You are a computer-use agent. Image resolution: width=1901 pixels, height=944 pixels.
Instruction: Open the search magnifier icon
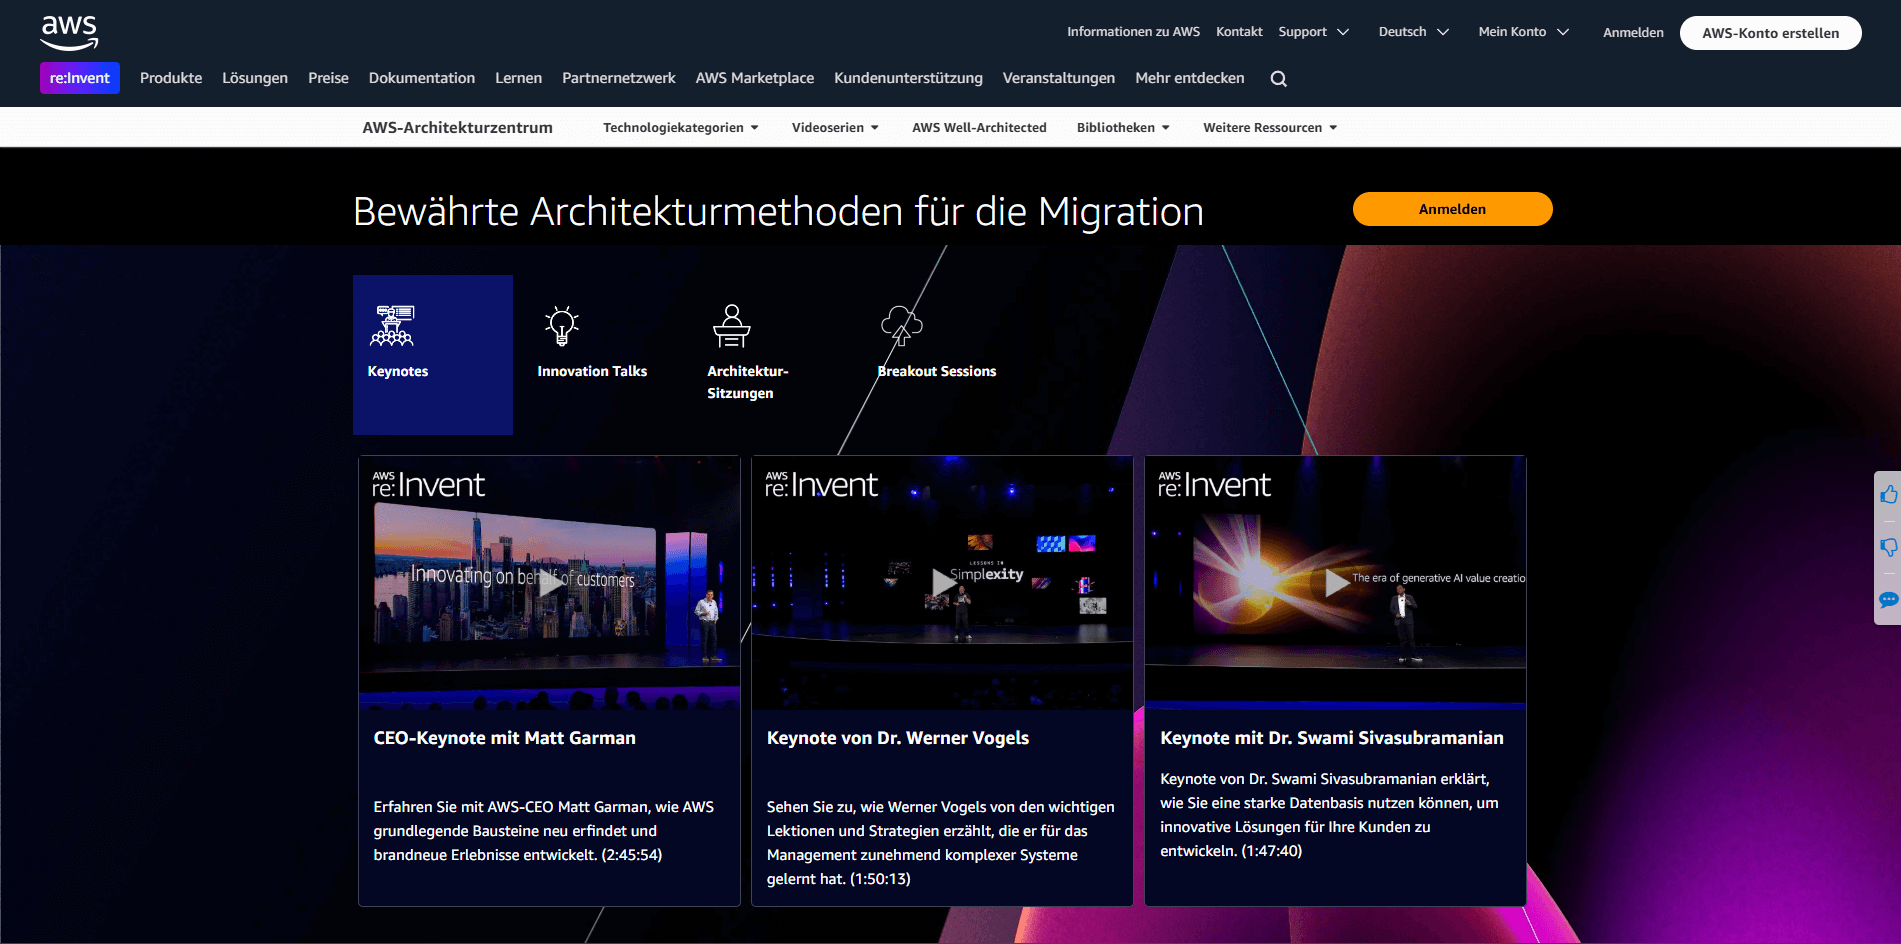1278,79
